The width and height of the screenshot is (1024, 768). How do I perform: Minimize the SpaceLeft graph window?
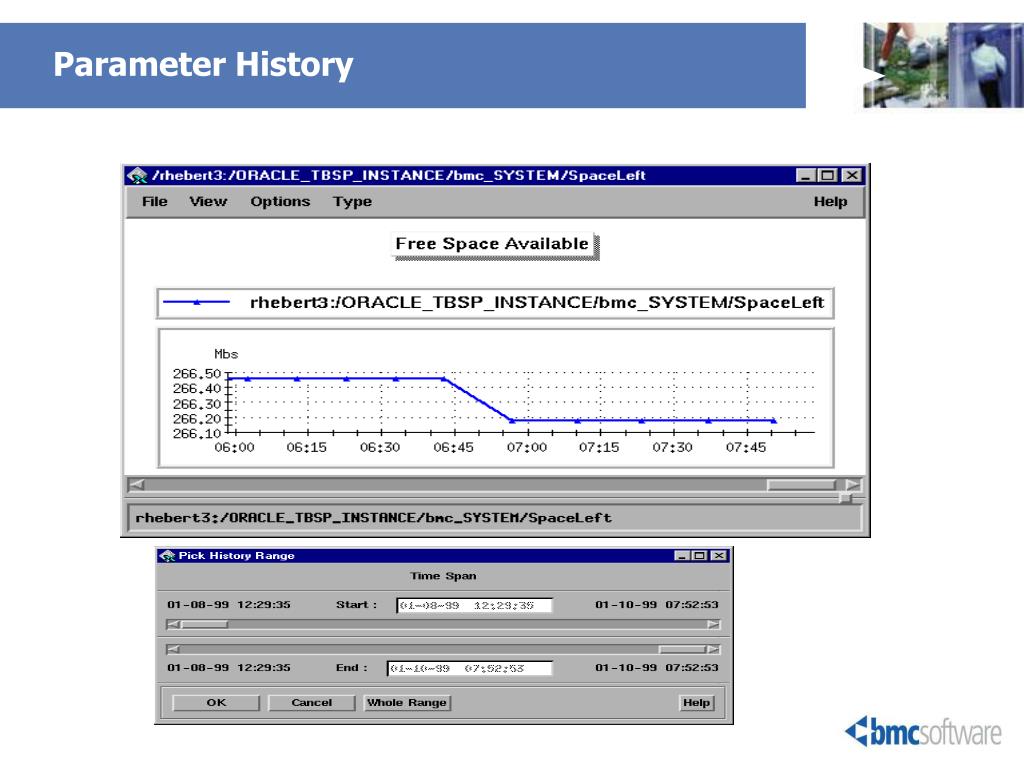click(806, 176)
